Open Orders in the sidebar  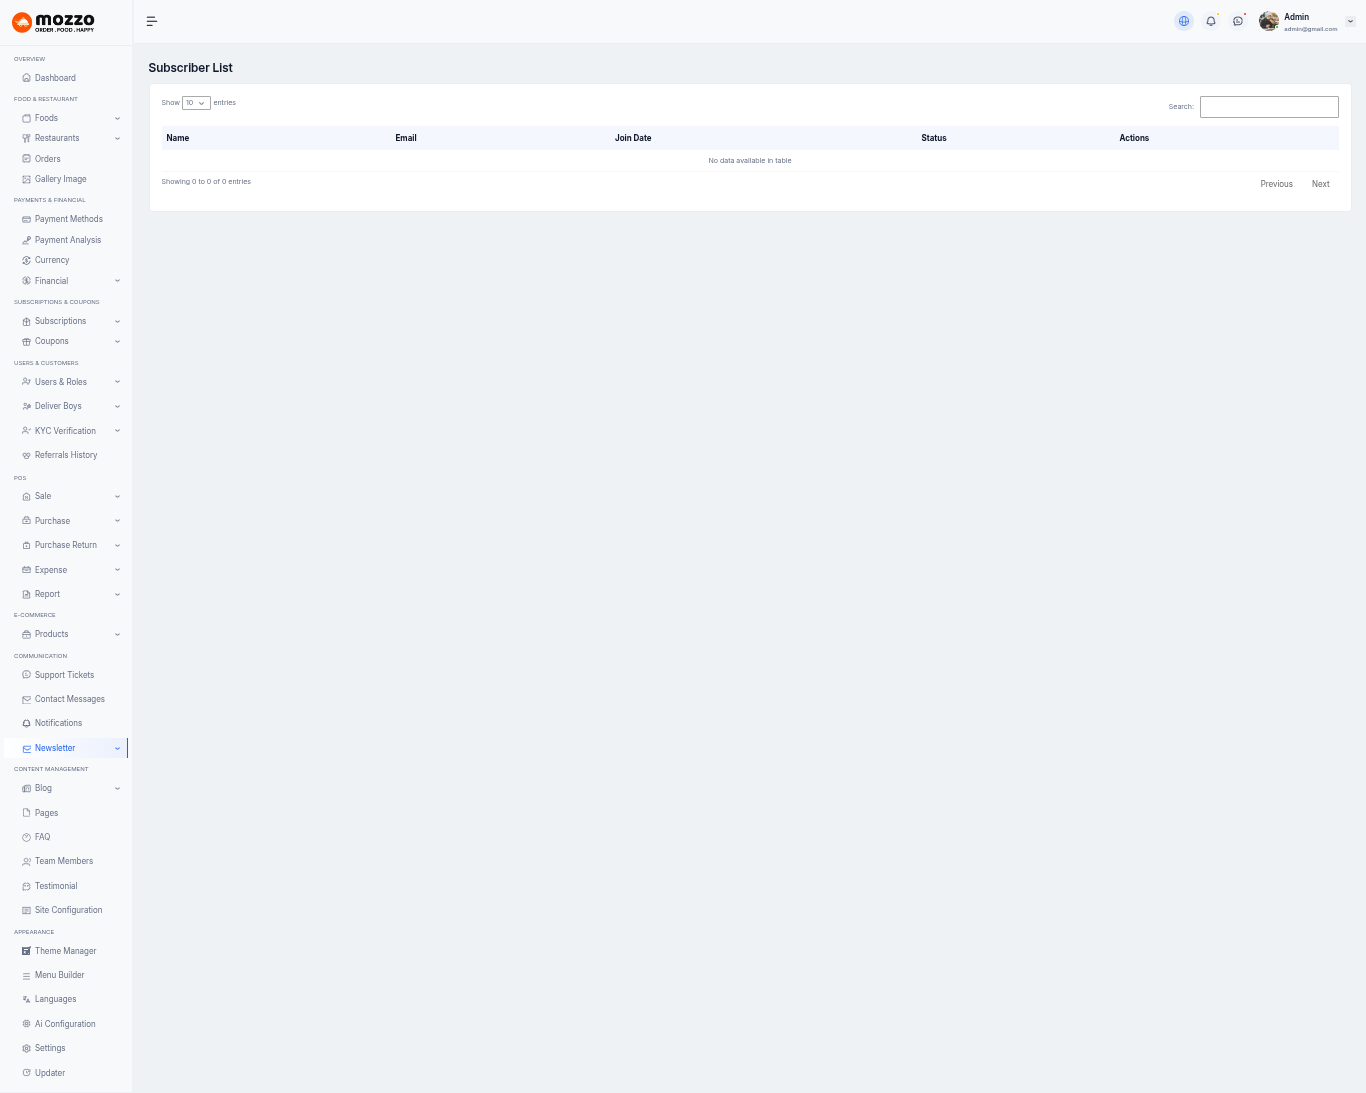[47, 159]
